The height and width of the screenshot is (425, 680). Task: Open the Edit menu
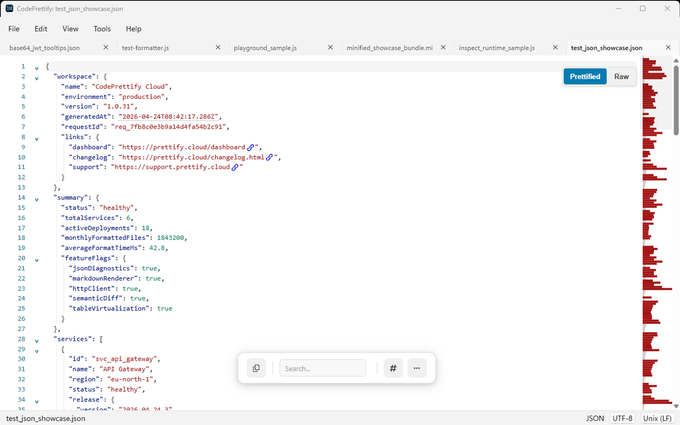(x=41, y=29)
